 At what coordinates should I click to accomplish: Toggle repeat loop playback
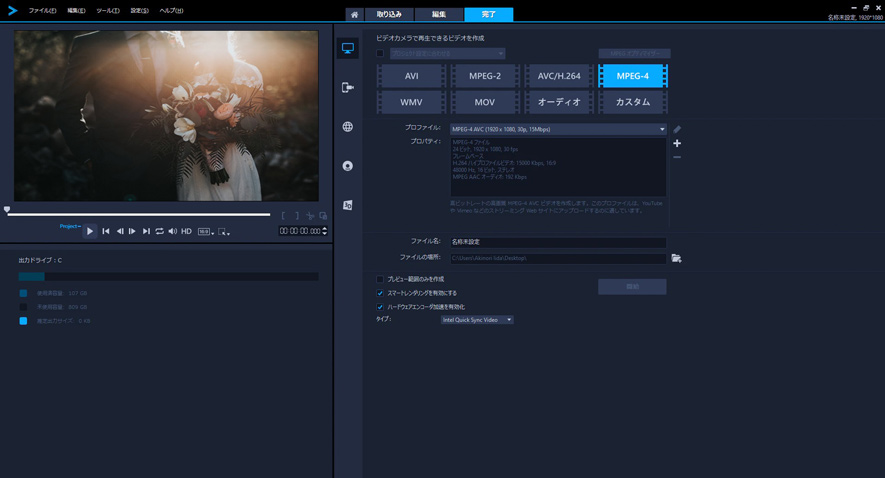coord(160,231)
